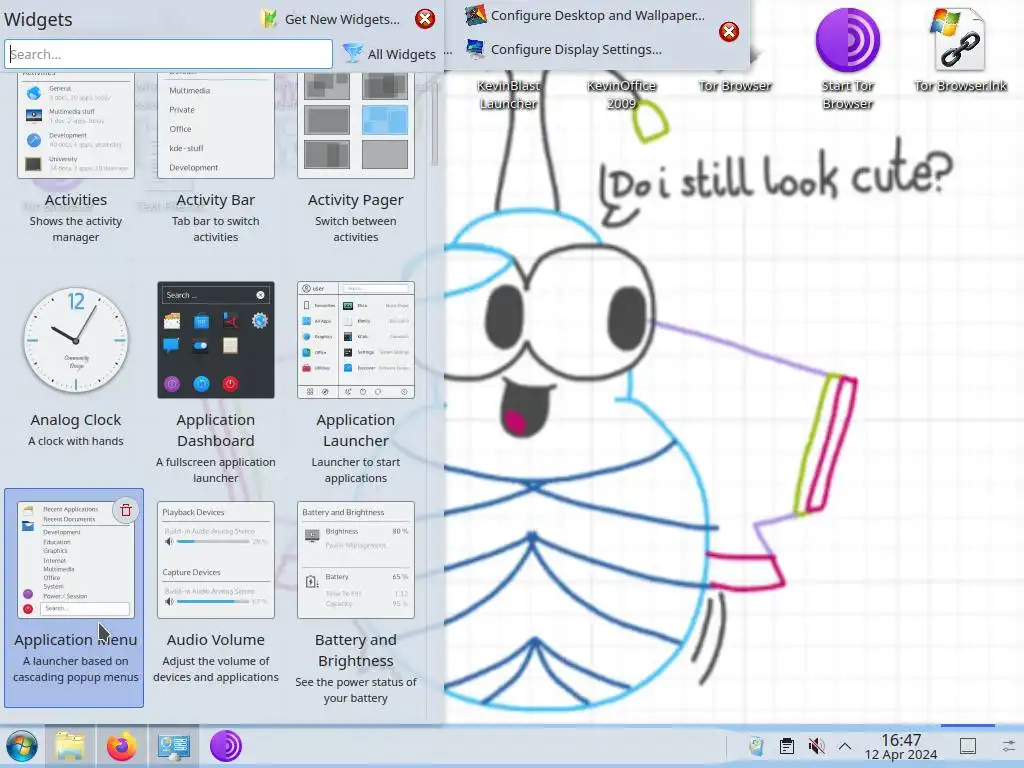Image resolution: width=1024 pixels, height=768 pixels.
Task: Select the Activity Pager widget thumbnail
Action: [356, 125]
